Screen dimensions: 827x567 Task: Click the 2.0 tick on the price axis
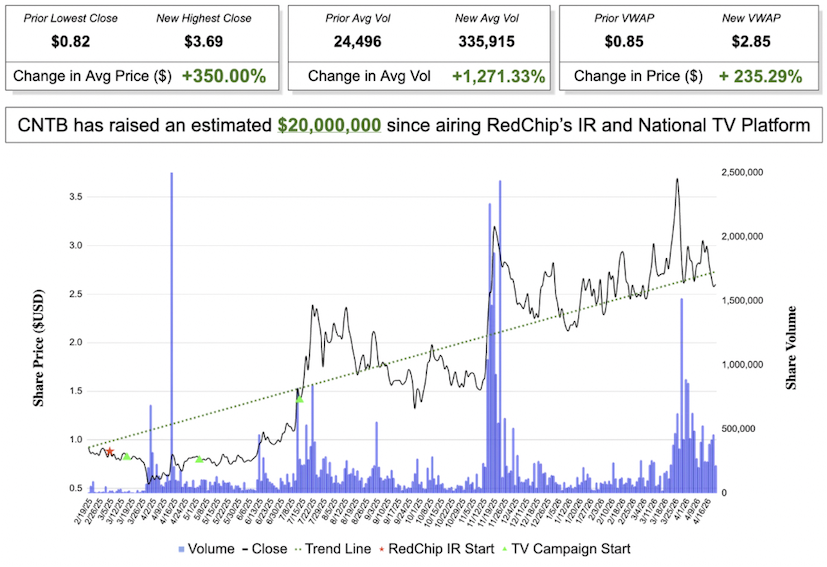coord(75,342)
